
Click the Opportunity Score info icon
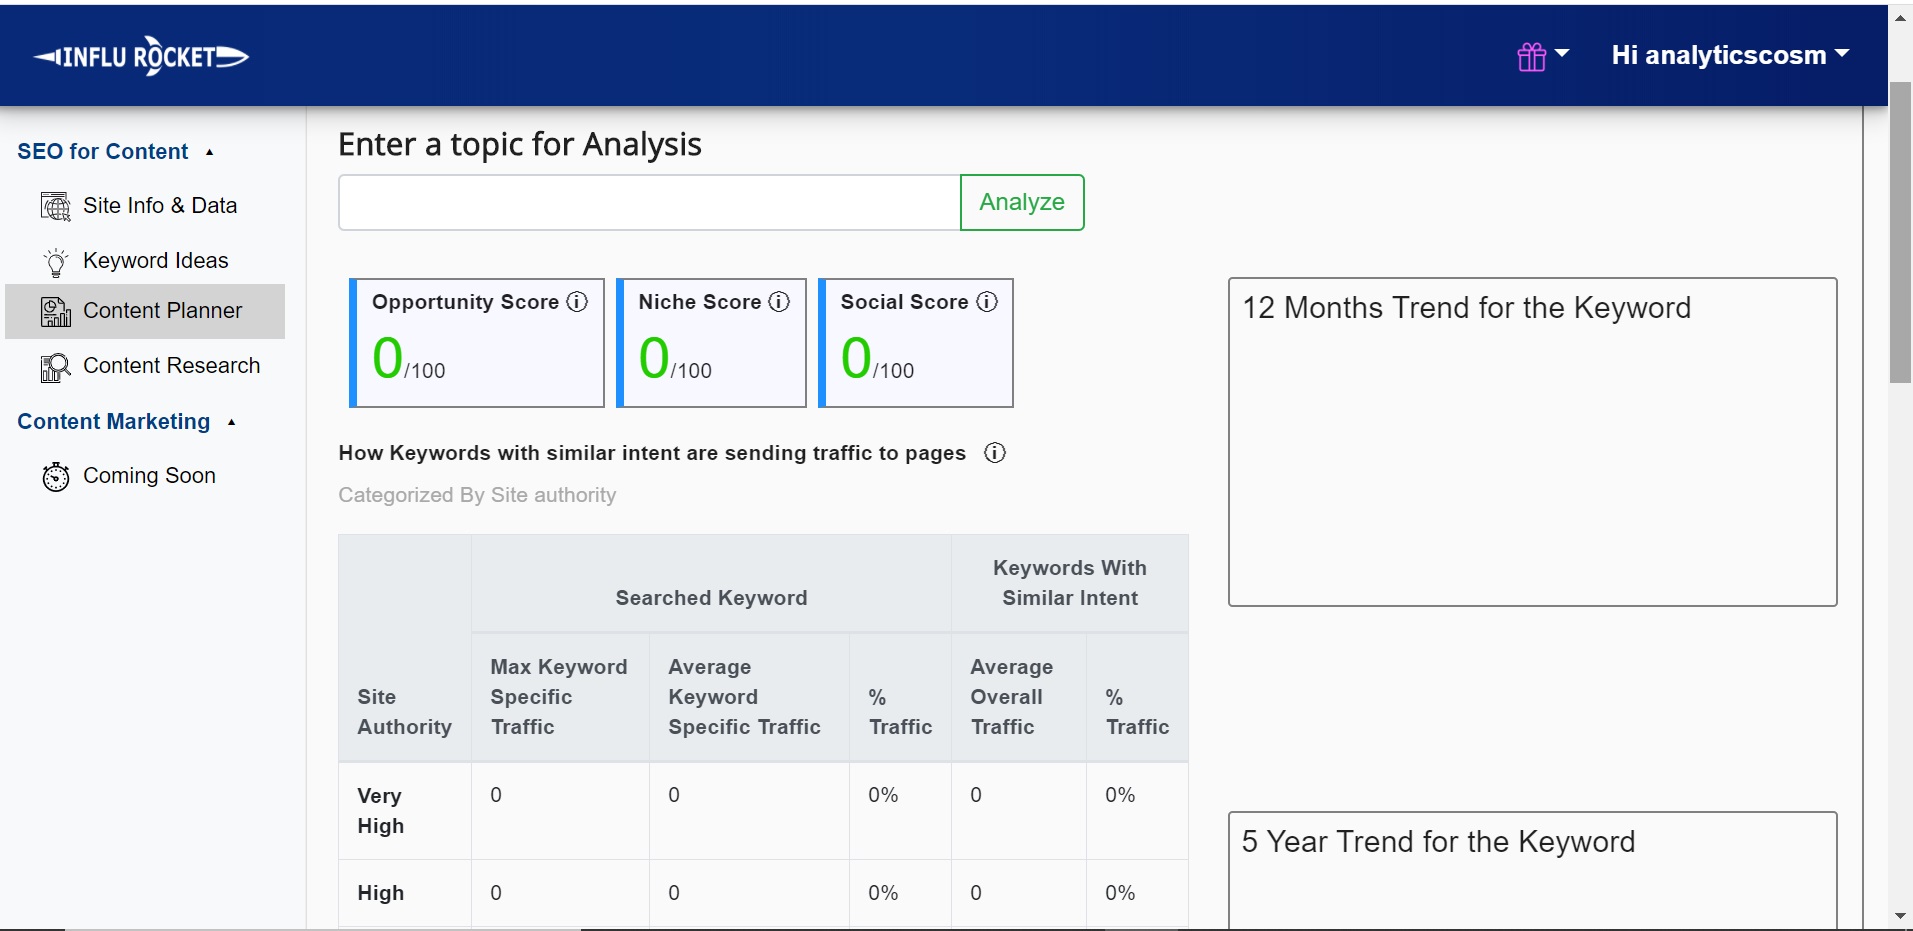577,302
